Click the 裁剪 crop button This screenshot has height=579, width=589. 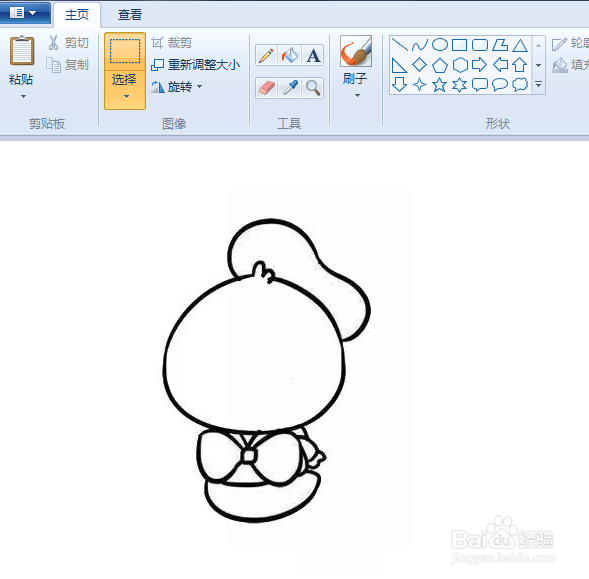pyautogui.click(x=172, y=43)
